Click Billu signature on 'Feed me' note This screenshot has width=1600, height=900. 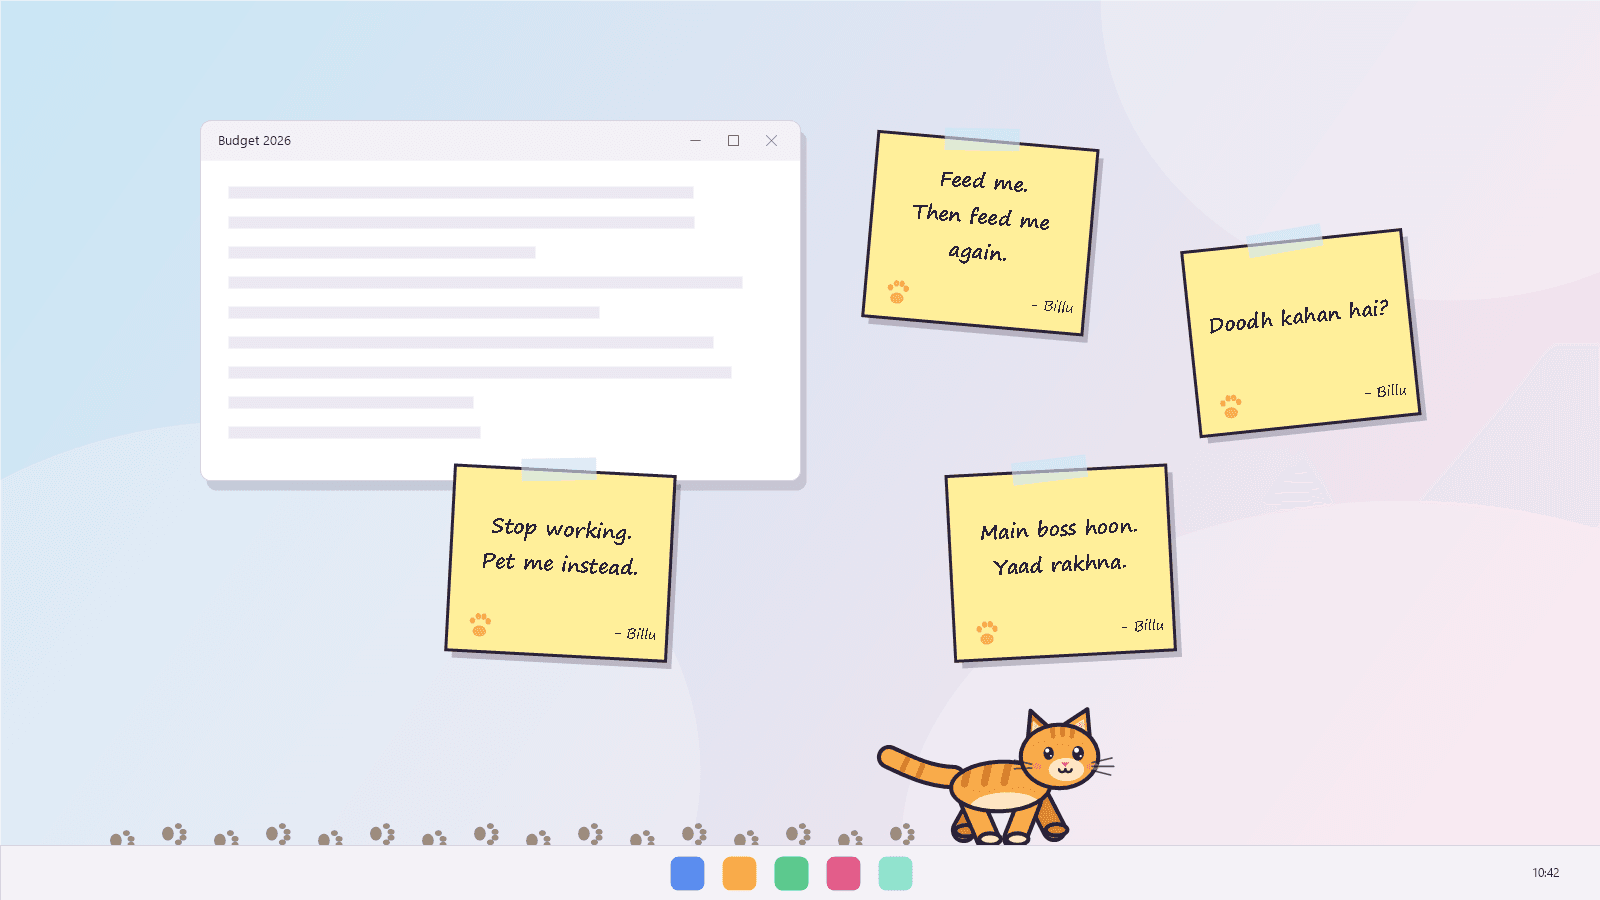click(1052, 306)
